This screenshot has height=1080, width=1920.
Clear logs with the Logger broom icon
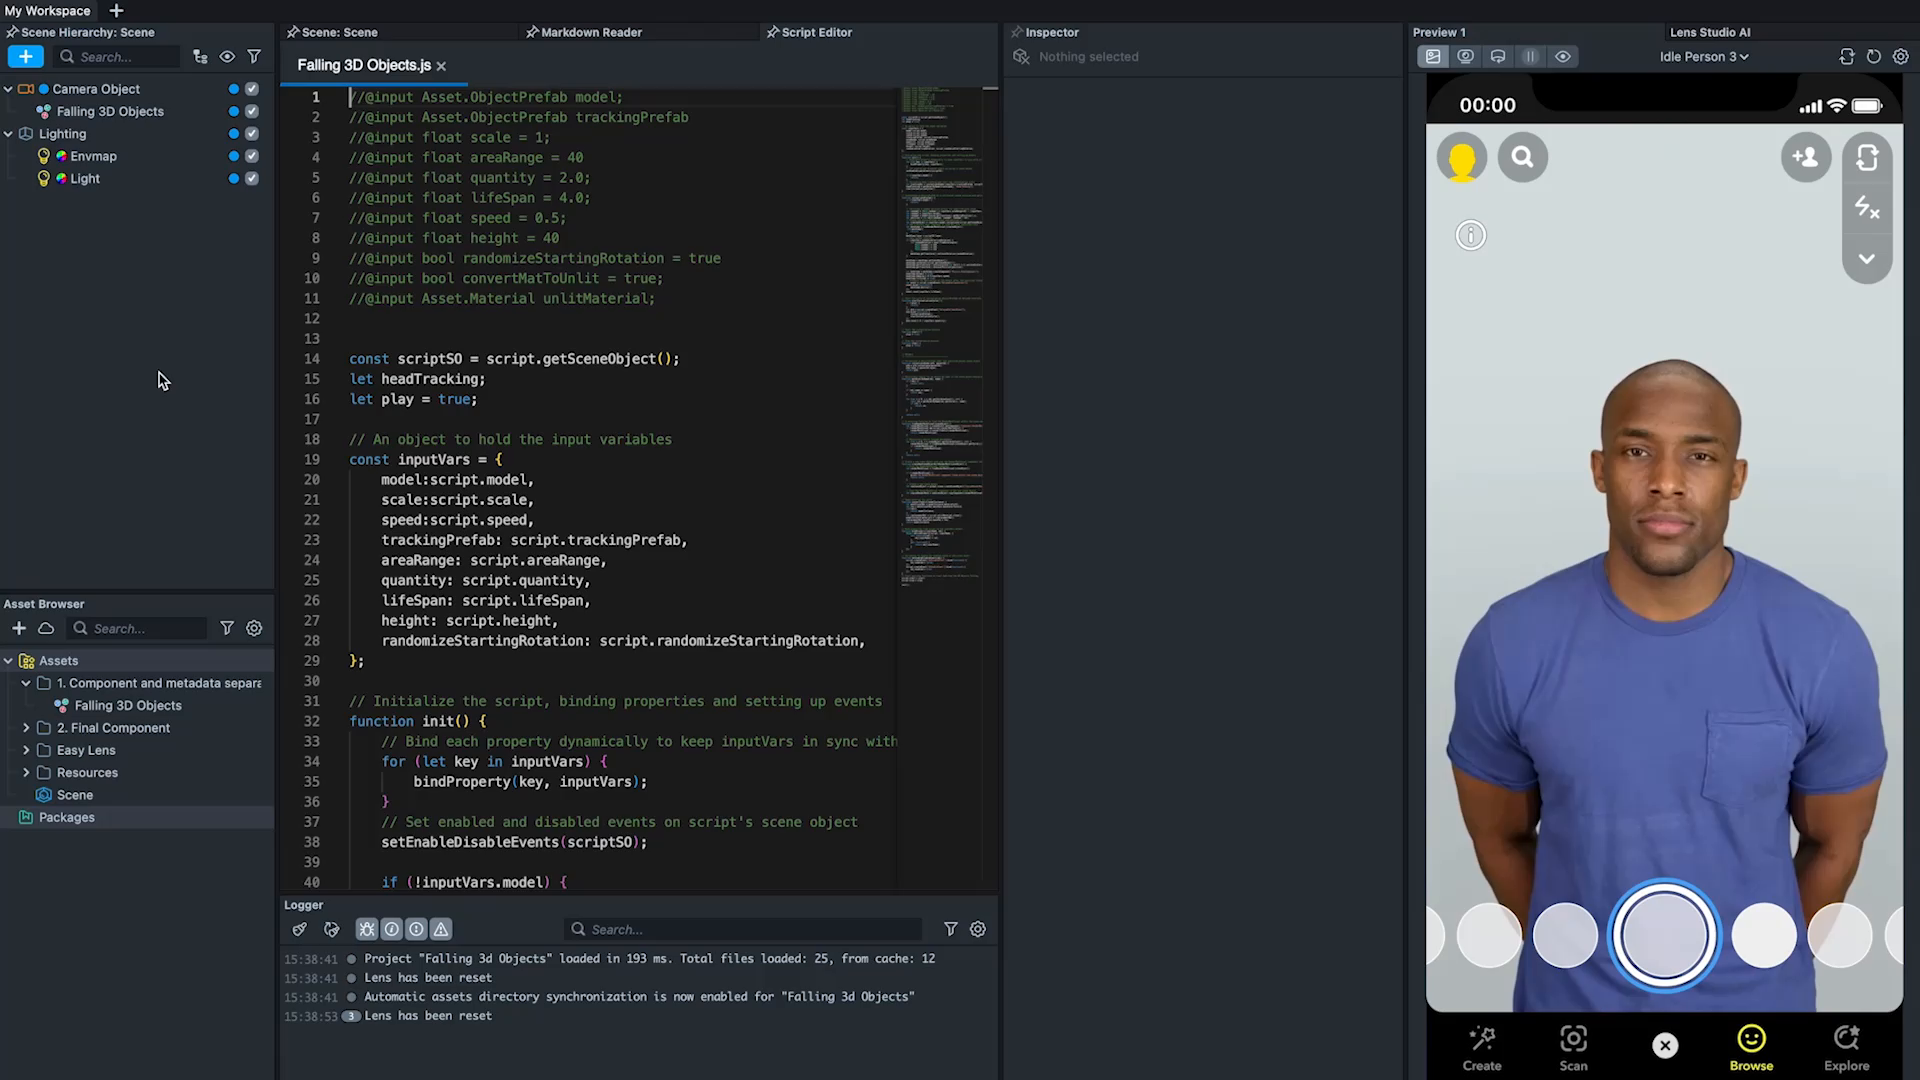point(299,930)
